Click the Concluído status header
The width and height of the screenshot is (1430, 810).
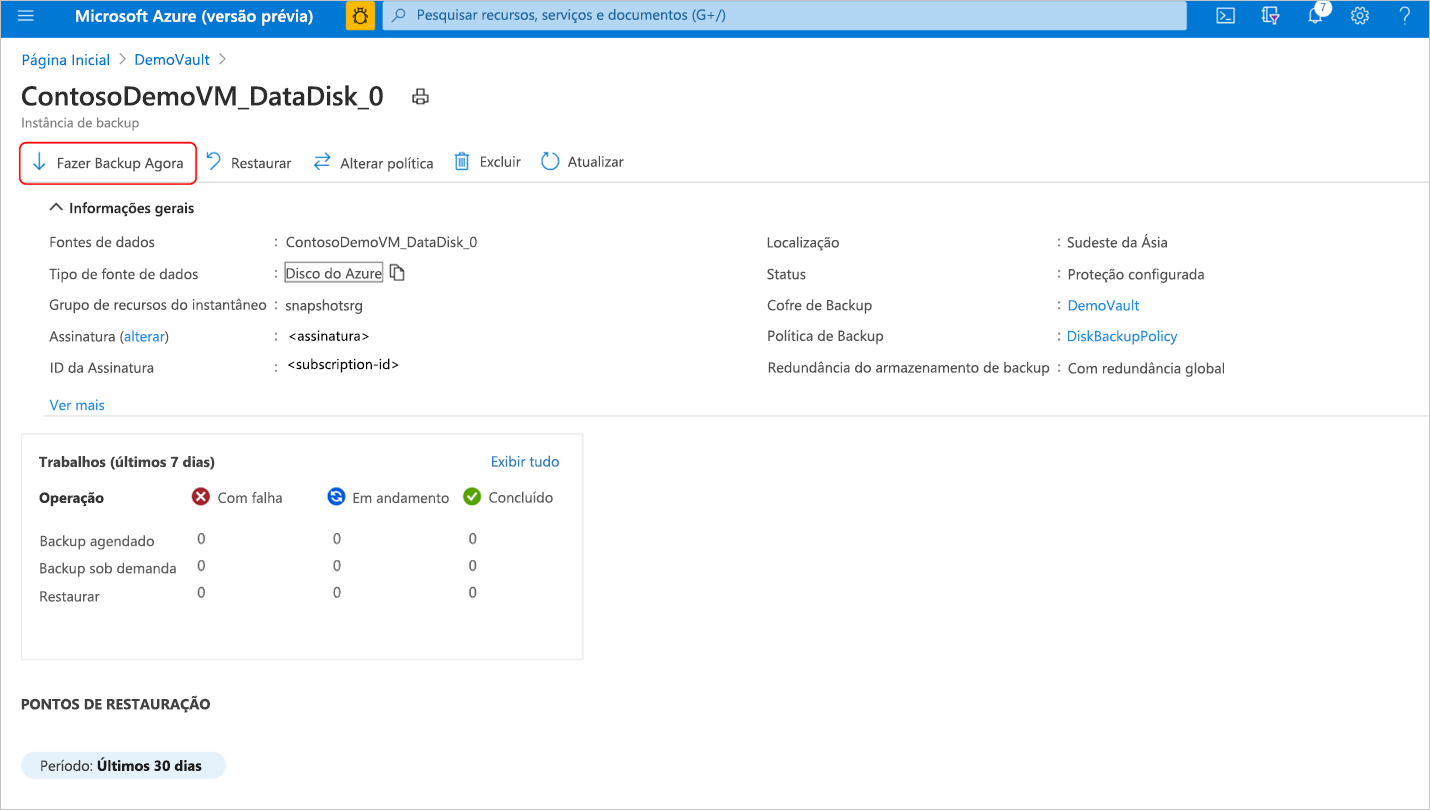pos(509,497)
